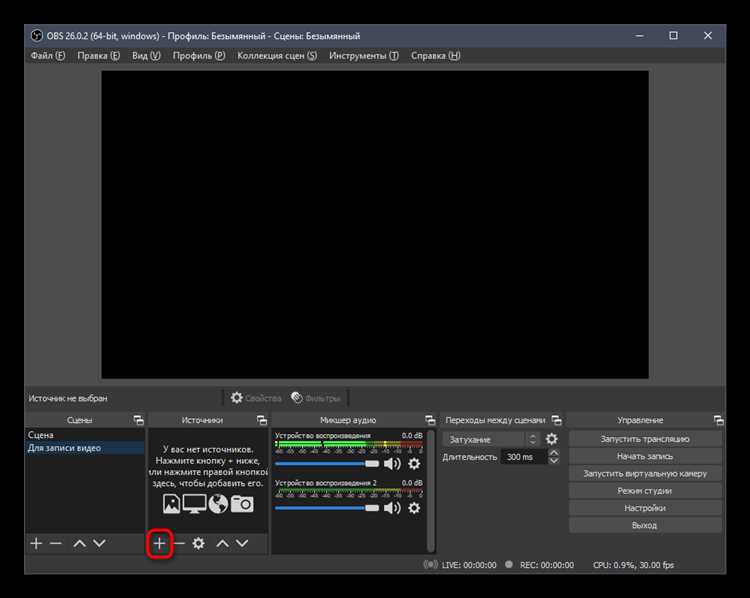
Task: Open the Фильтры source filters button
Action: click(316, 398)
